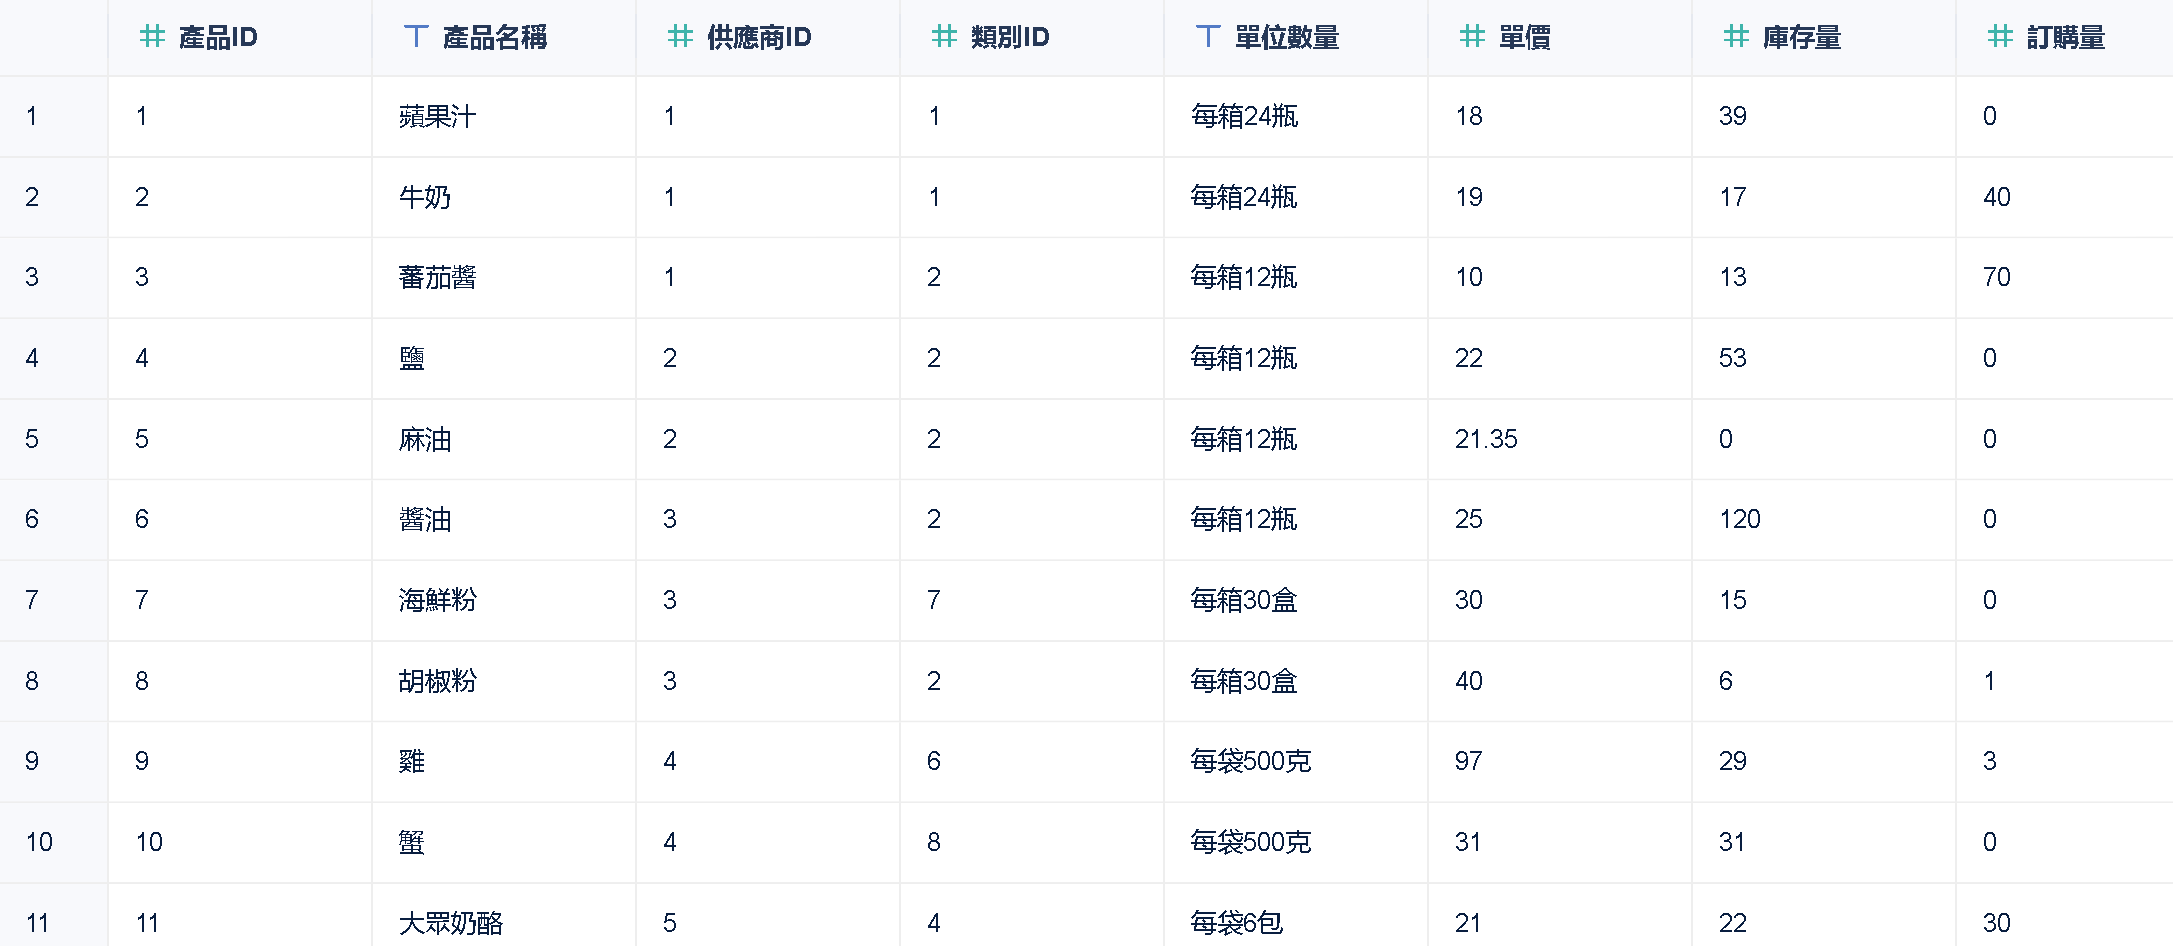Click the 蘋果汁 product name cell
The width and height of the screenshot is (2173, 946).
438,117
